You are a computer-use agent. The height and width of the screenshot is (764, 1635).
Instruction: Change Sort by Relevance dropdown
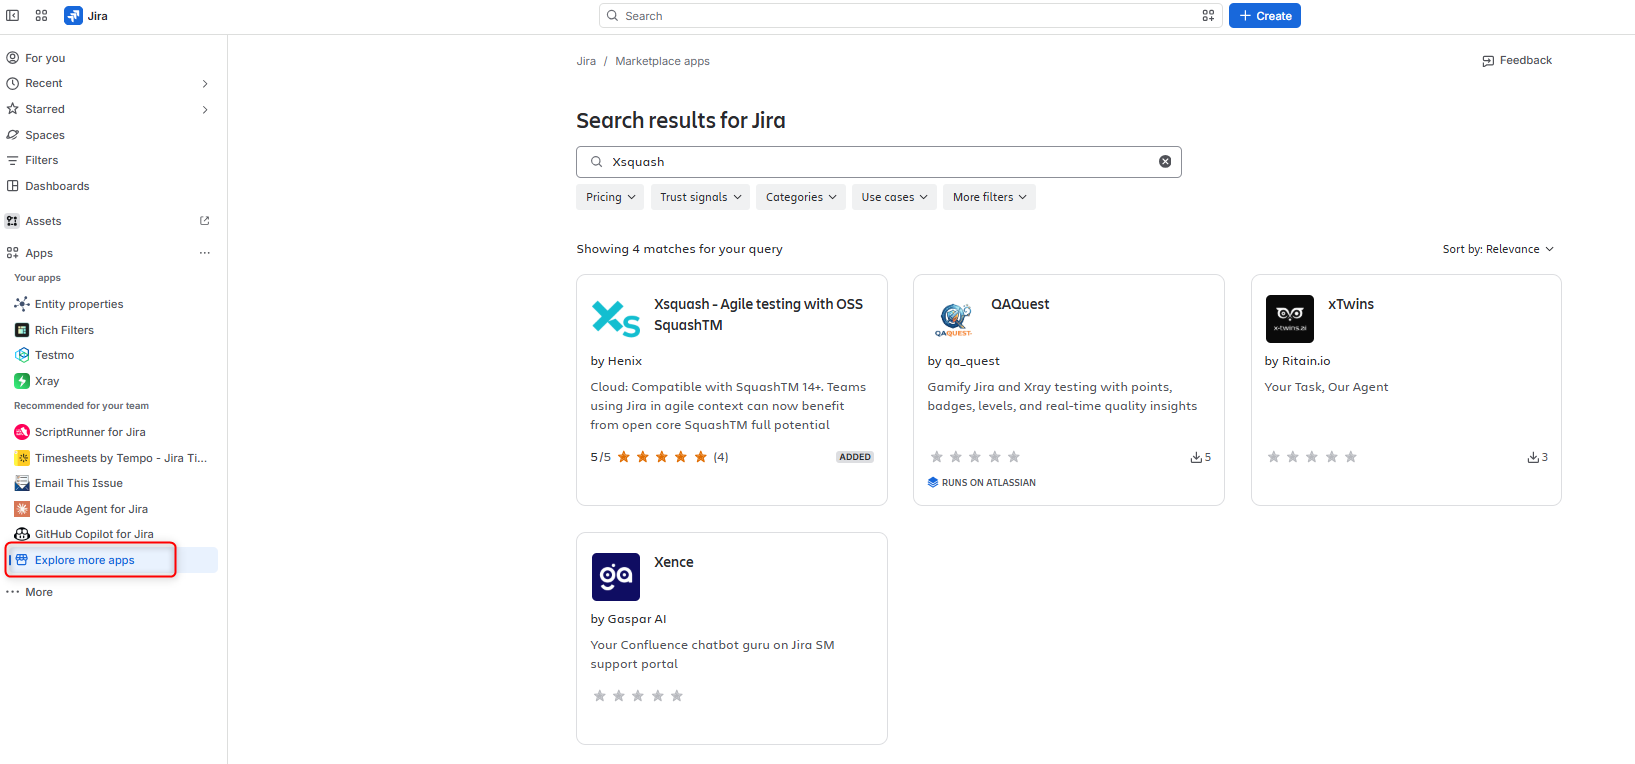1498,249
